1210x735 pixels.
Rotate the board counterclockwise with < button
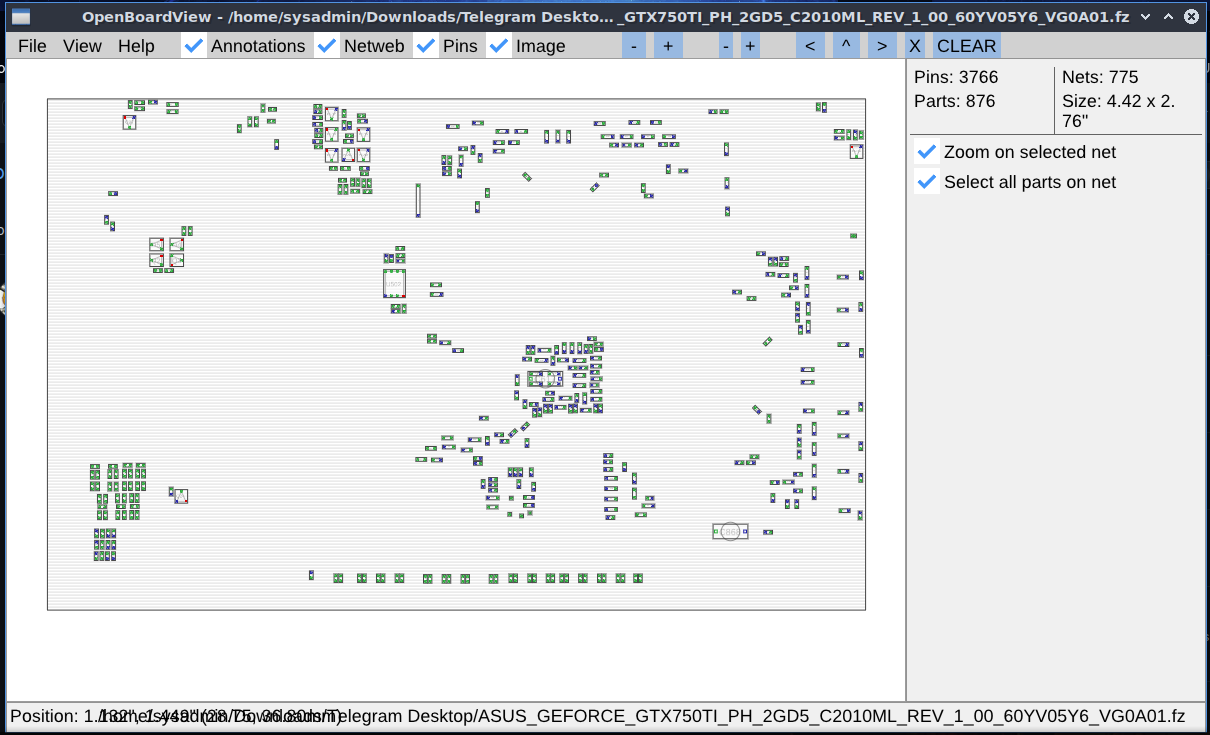pos(810,45)
